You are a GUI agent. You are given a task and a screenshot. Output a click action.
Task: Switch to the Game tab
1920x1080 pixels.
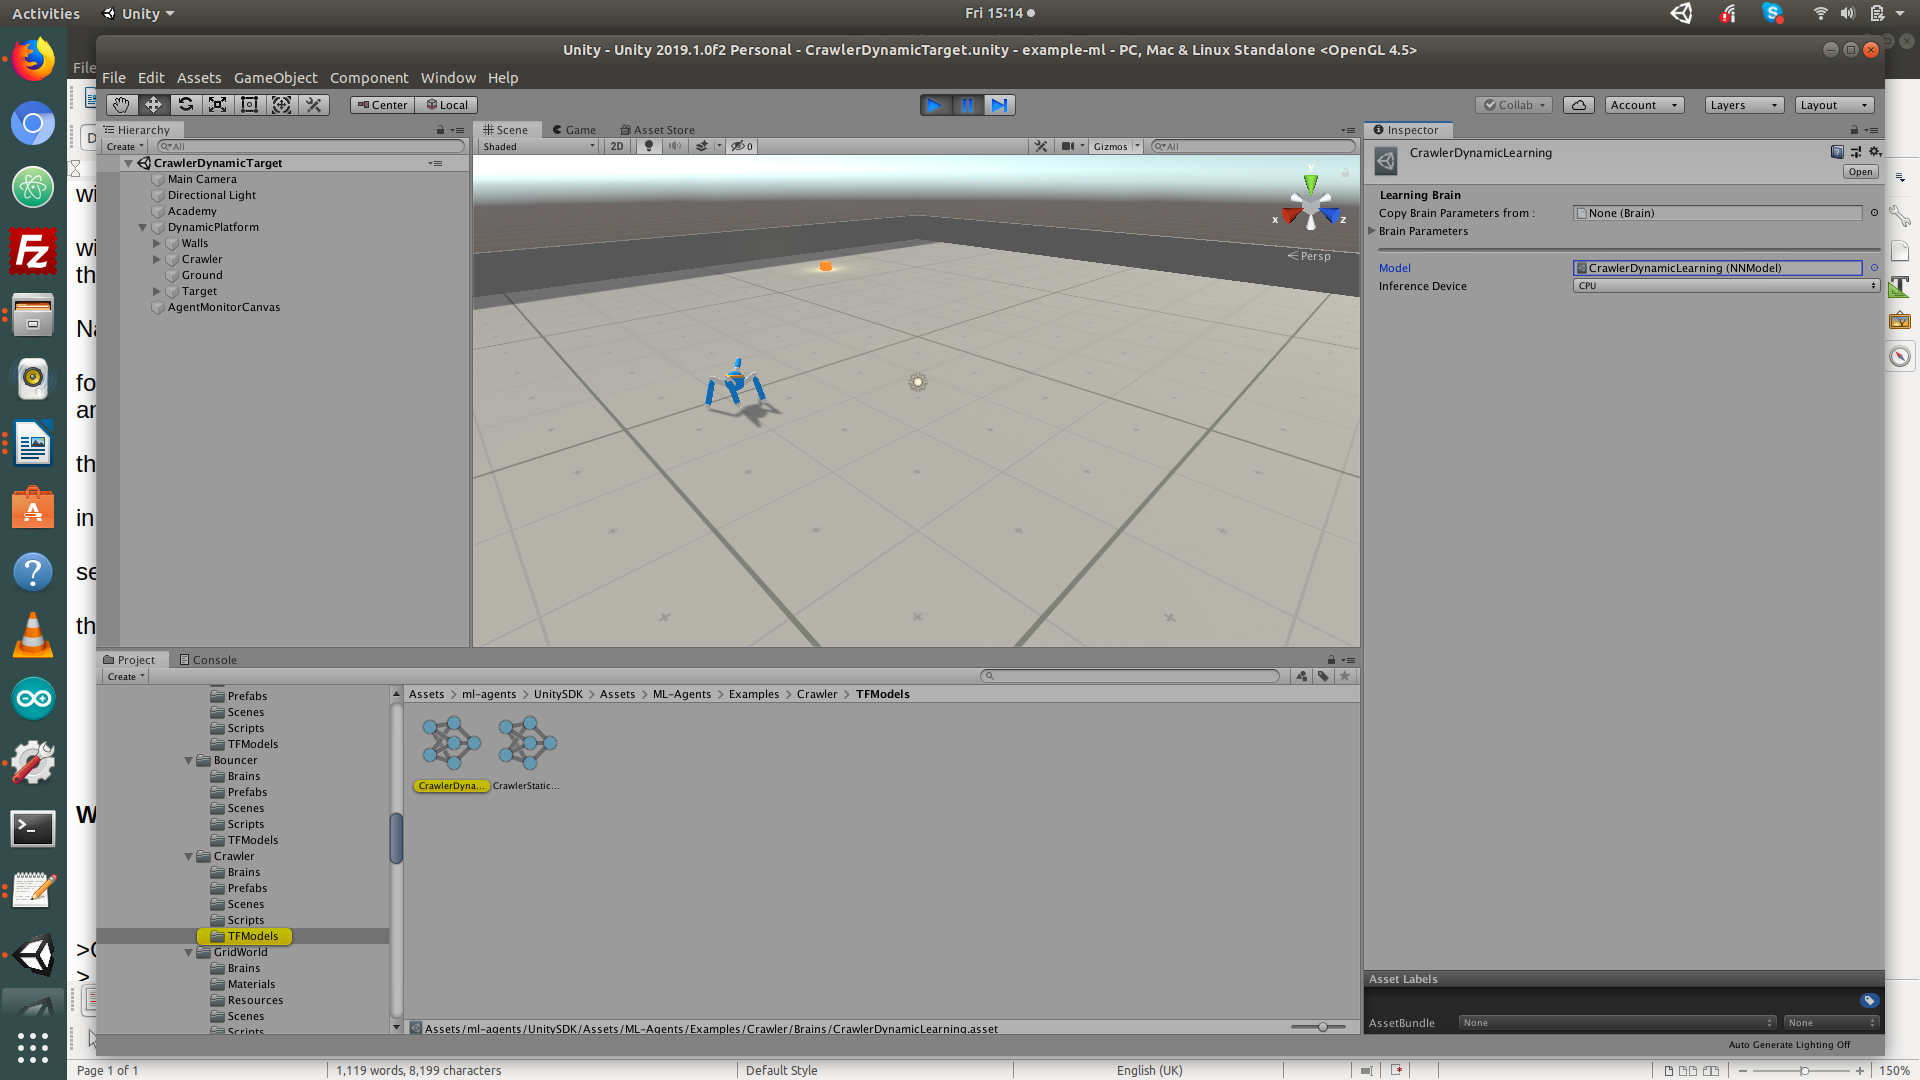574,130
